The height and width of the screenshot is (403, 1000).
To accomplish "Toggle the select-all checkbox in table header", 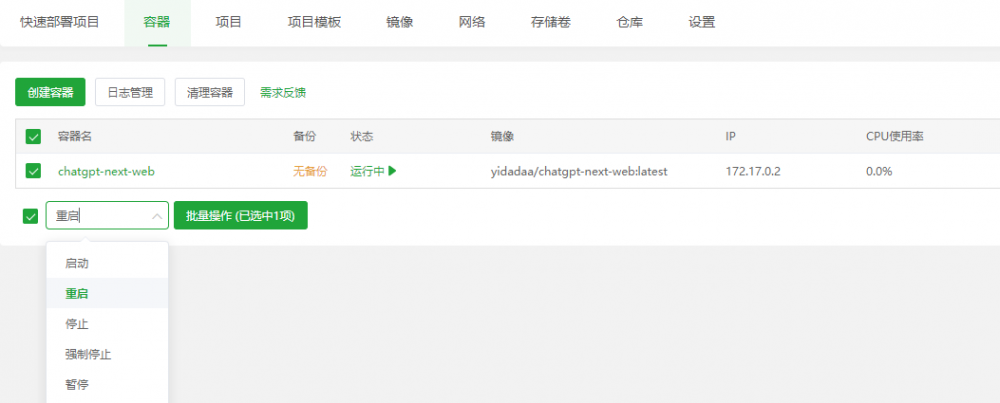I will pos(33,136).
